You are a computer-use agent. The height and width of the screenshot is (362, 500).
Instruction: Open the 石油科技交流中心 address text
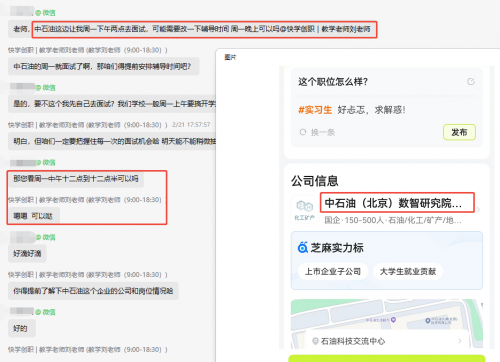tap(353, 341)
